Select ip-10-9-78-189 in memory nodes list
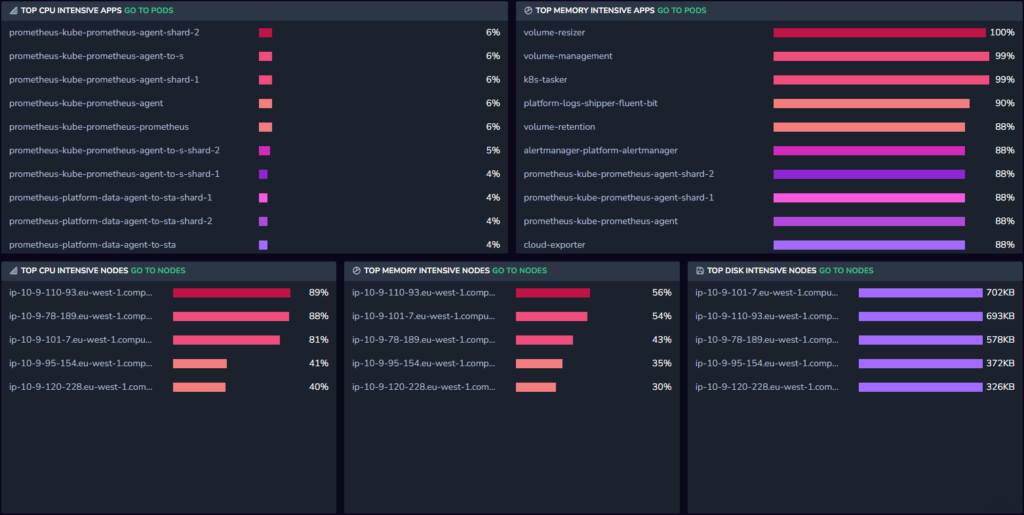This screenshot has height=515, width=1024. (x=424, y=339)
